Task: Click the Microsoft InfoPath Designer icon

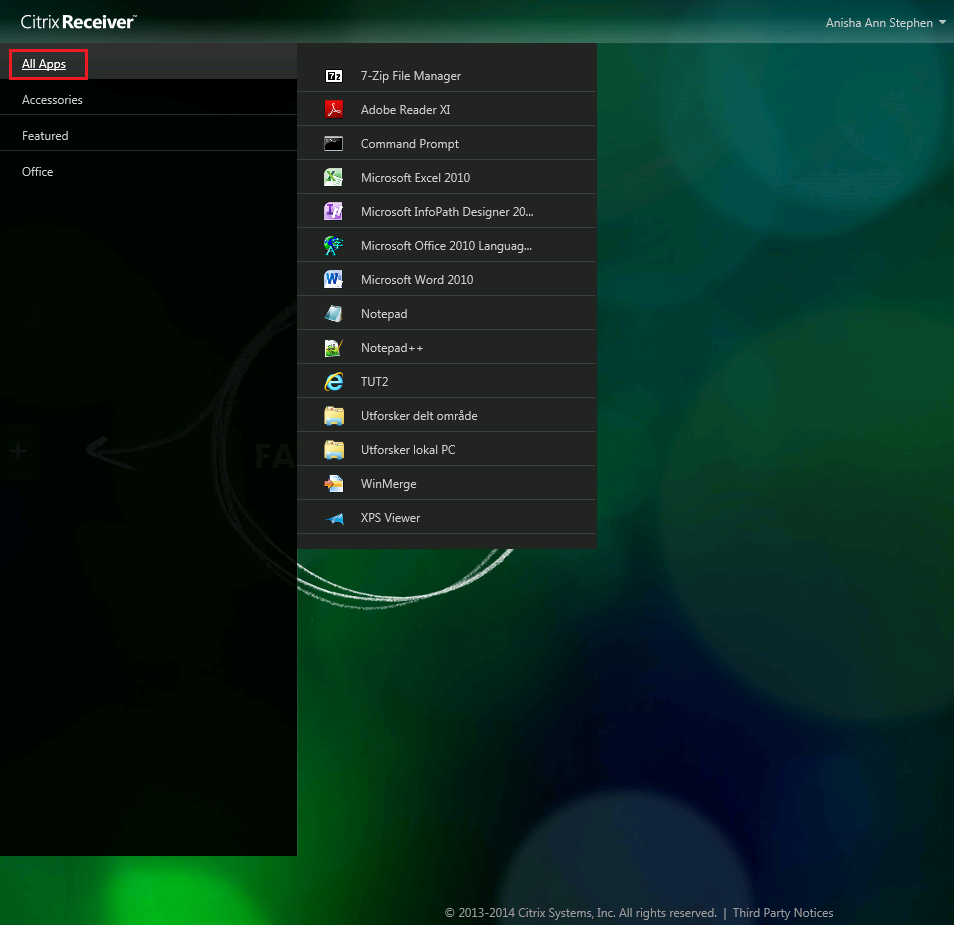Action: (x=333, y=212)
